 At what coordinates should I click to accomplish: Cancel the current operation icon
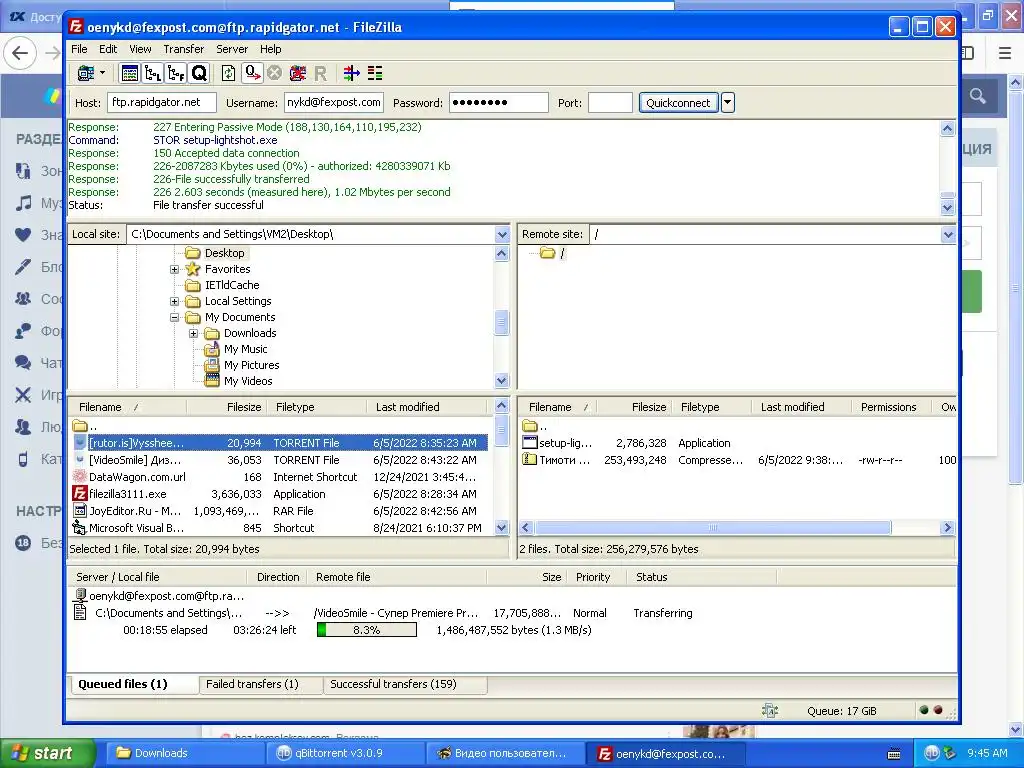click(x=274, y=73)
